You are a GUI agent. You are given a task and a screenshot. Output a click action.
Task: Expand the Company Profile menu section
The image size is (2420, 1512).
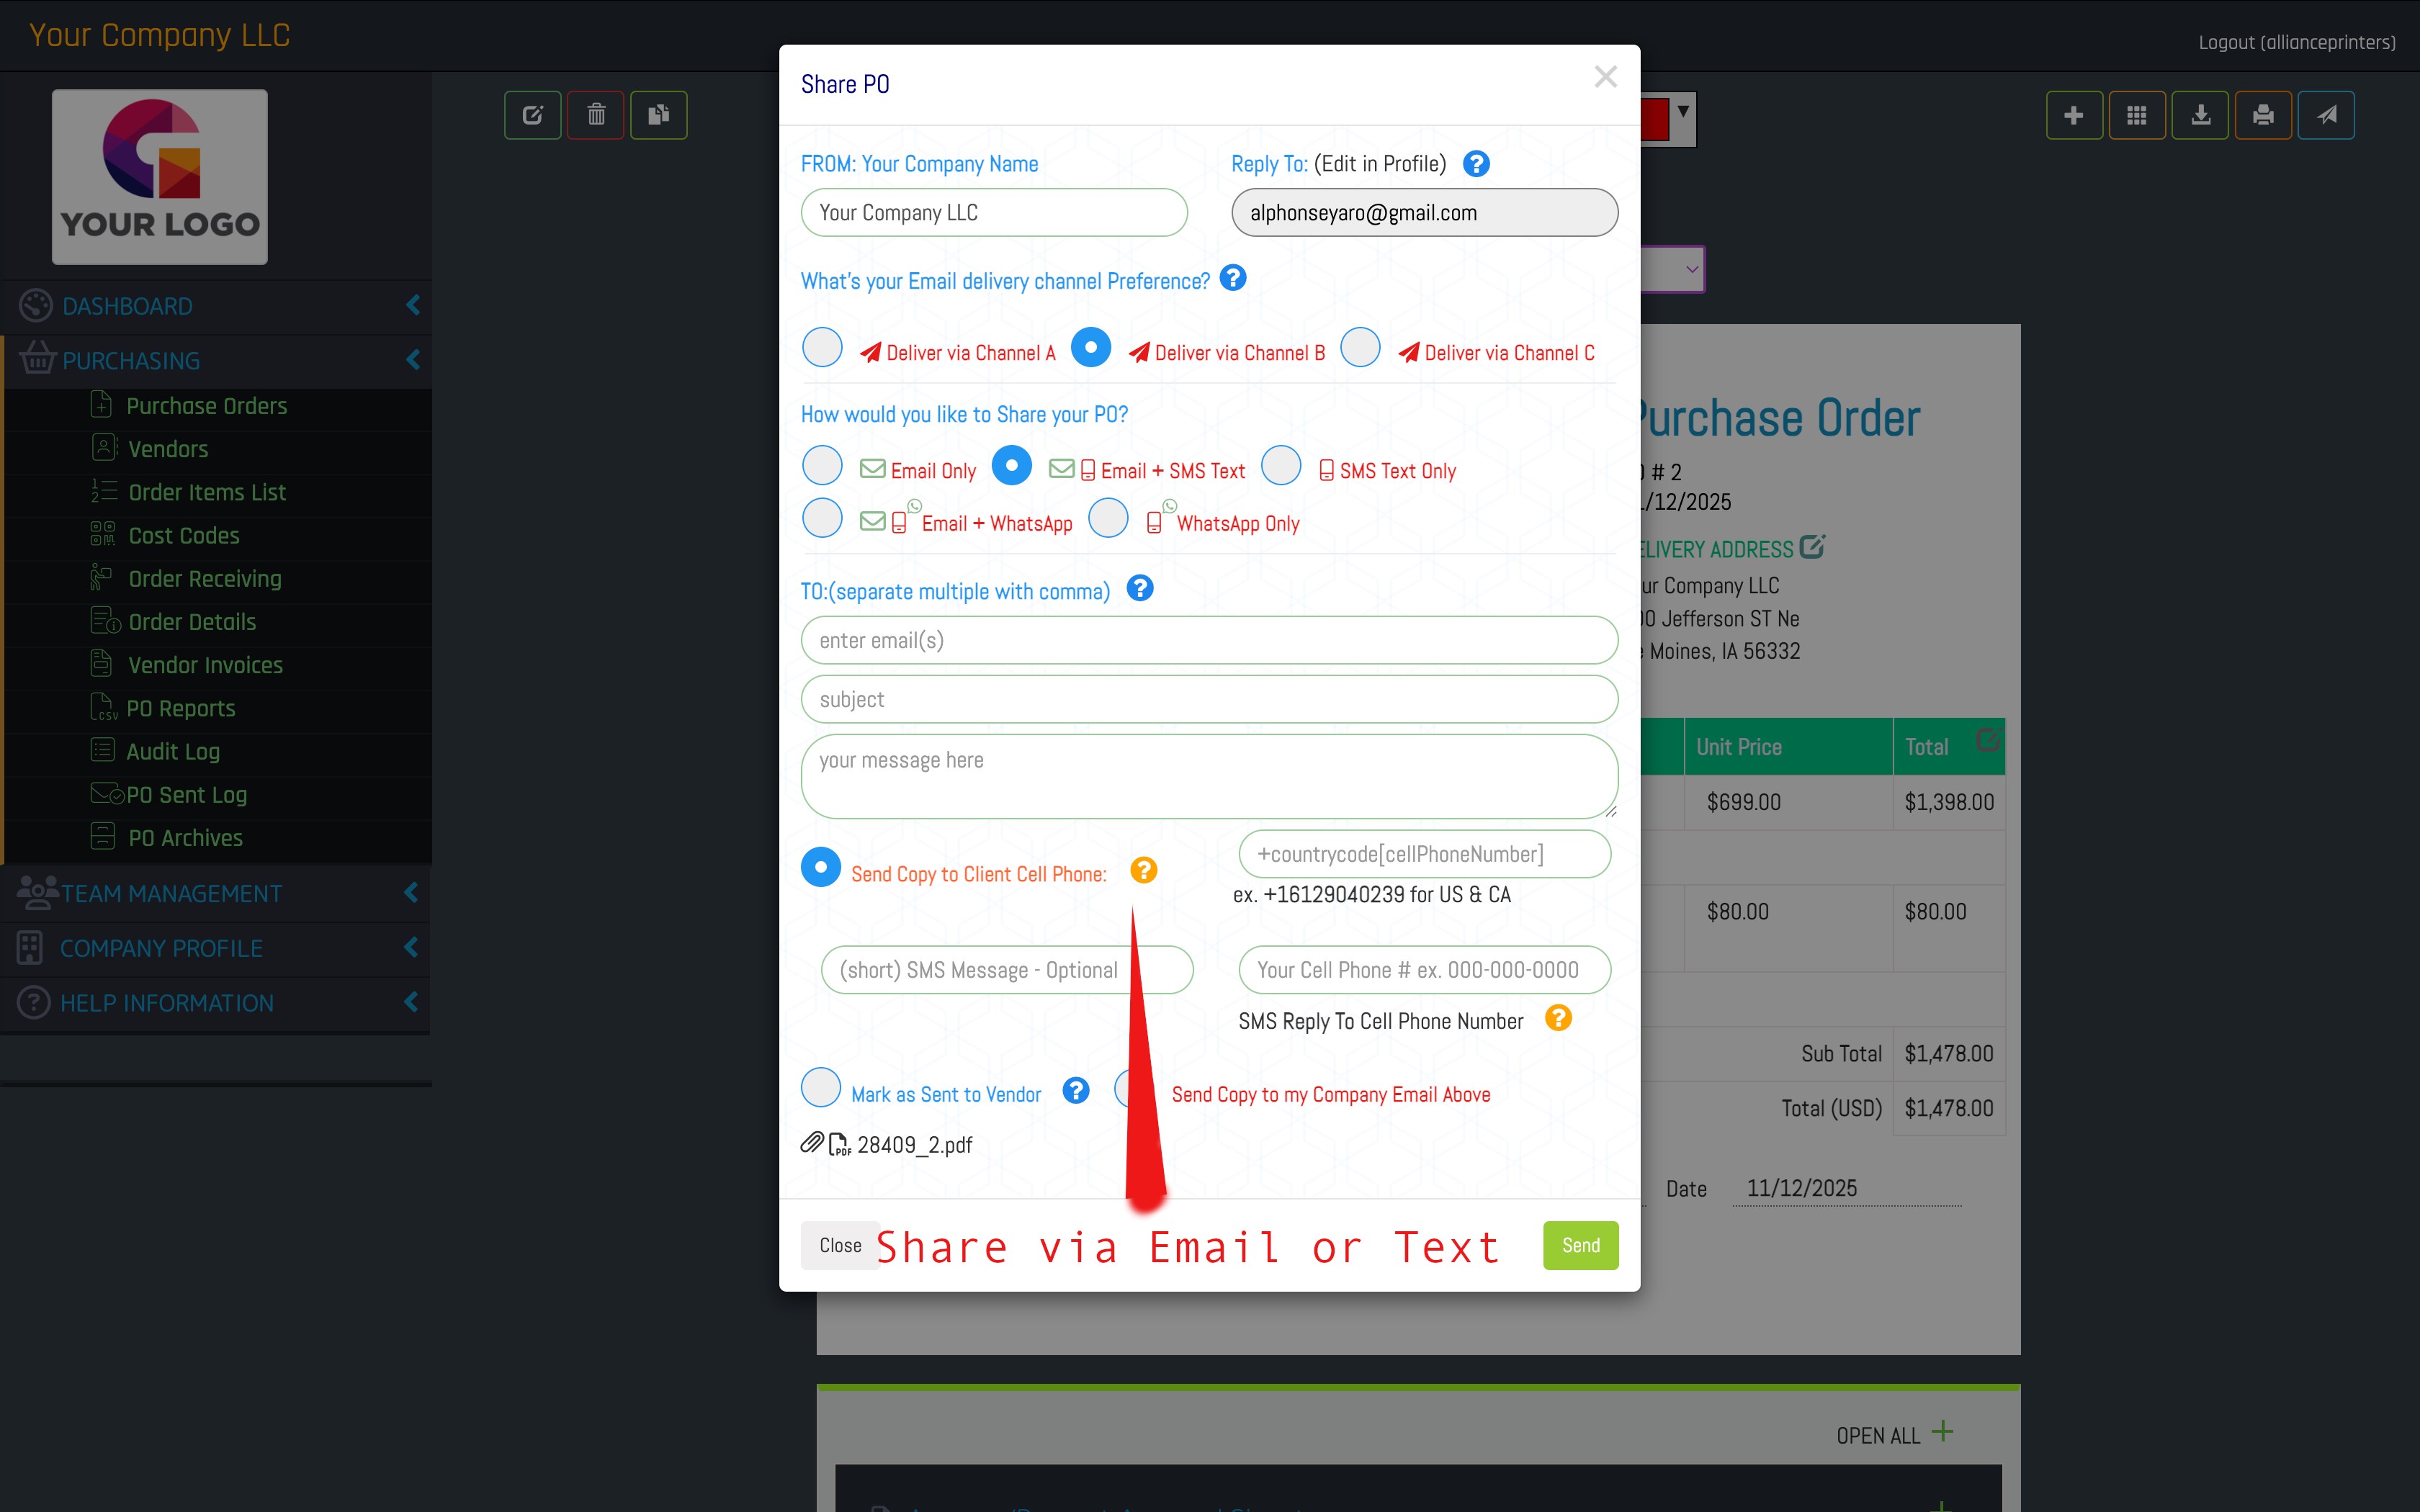(216, 948)
